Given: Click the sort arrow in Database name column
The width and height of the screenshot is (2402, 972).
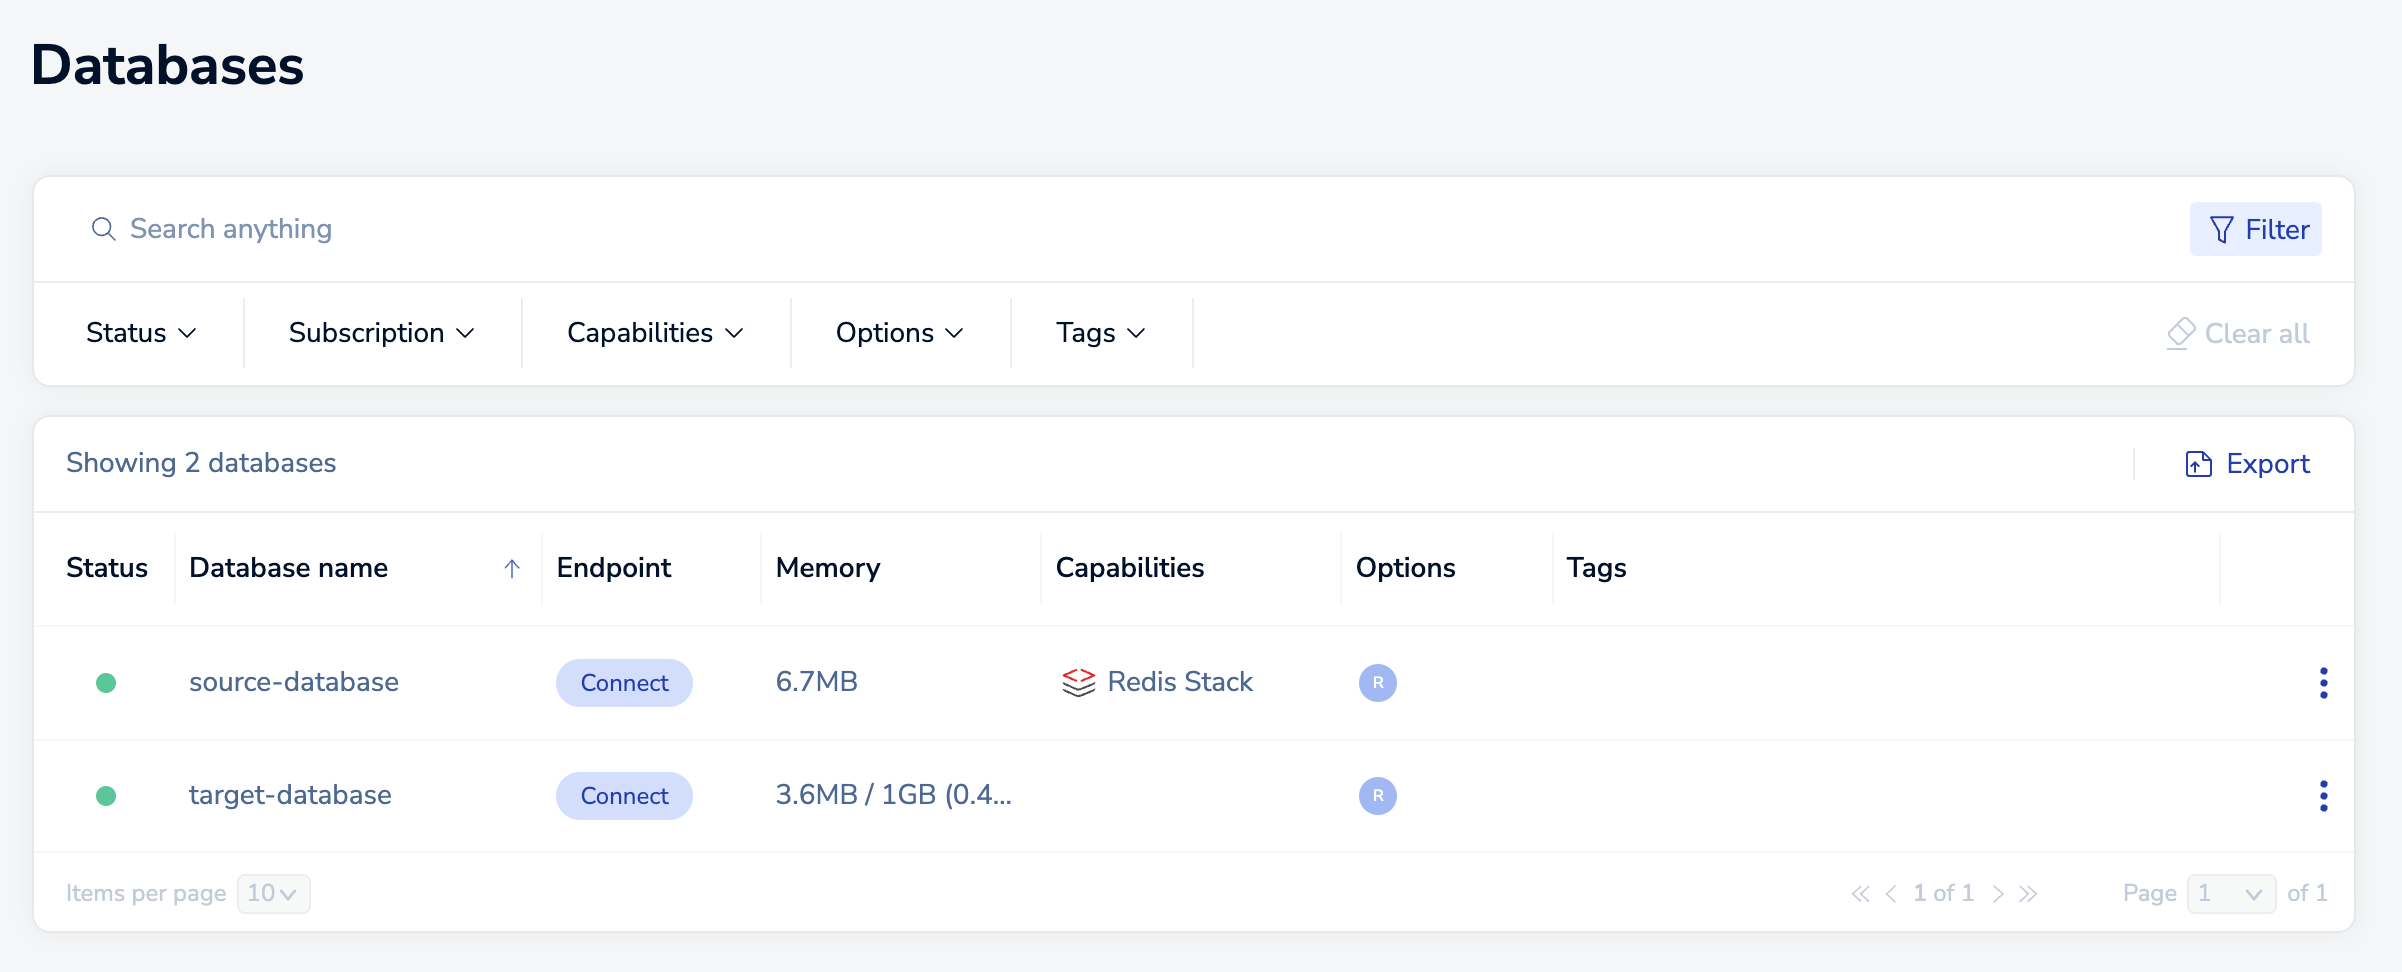Looking at the screenshot, I should 512,569.
